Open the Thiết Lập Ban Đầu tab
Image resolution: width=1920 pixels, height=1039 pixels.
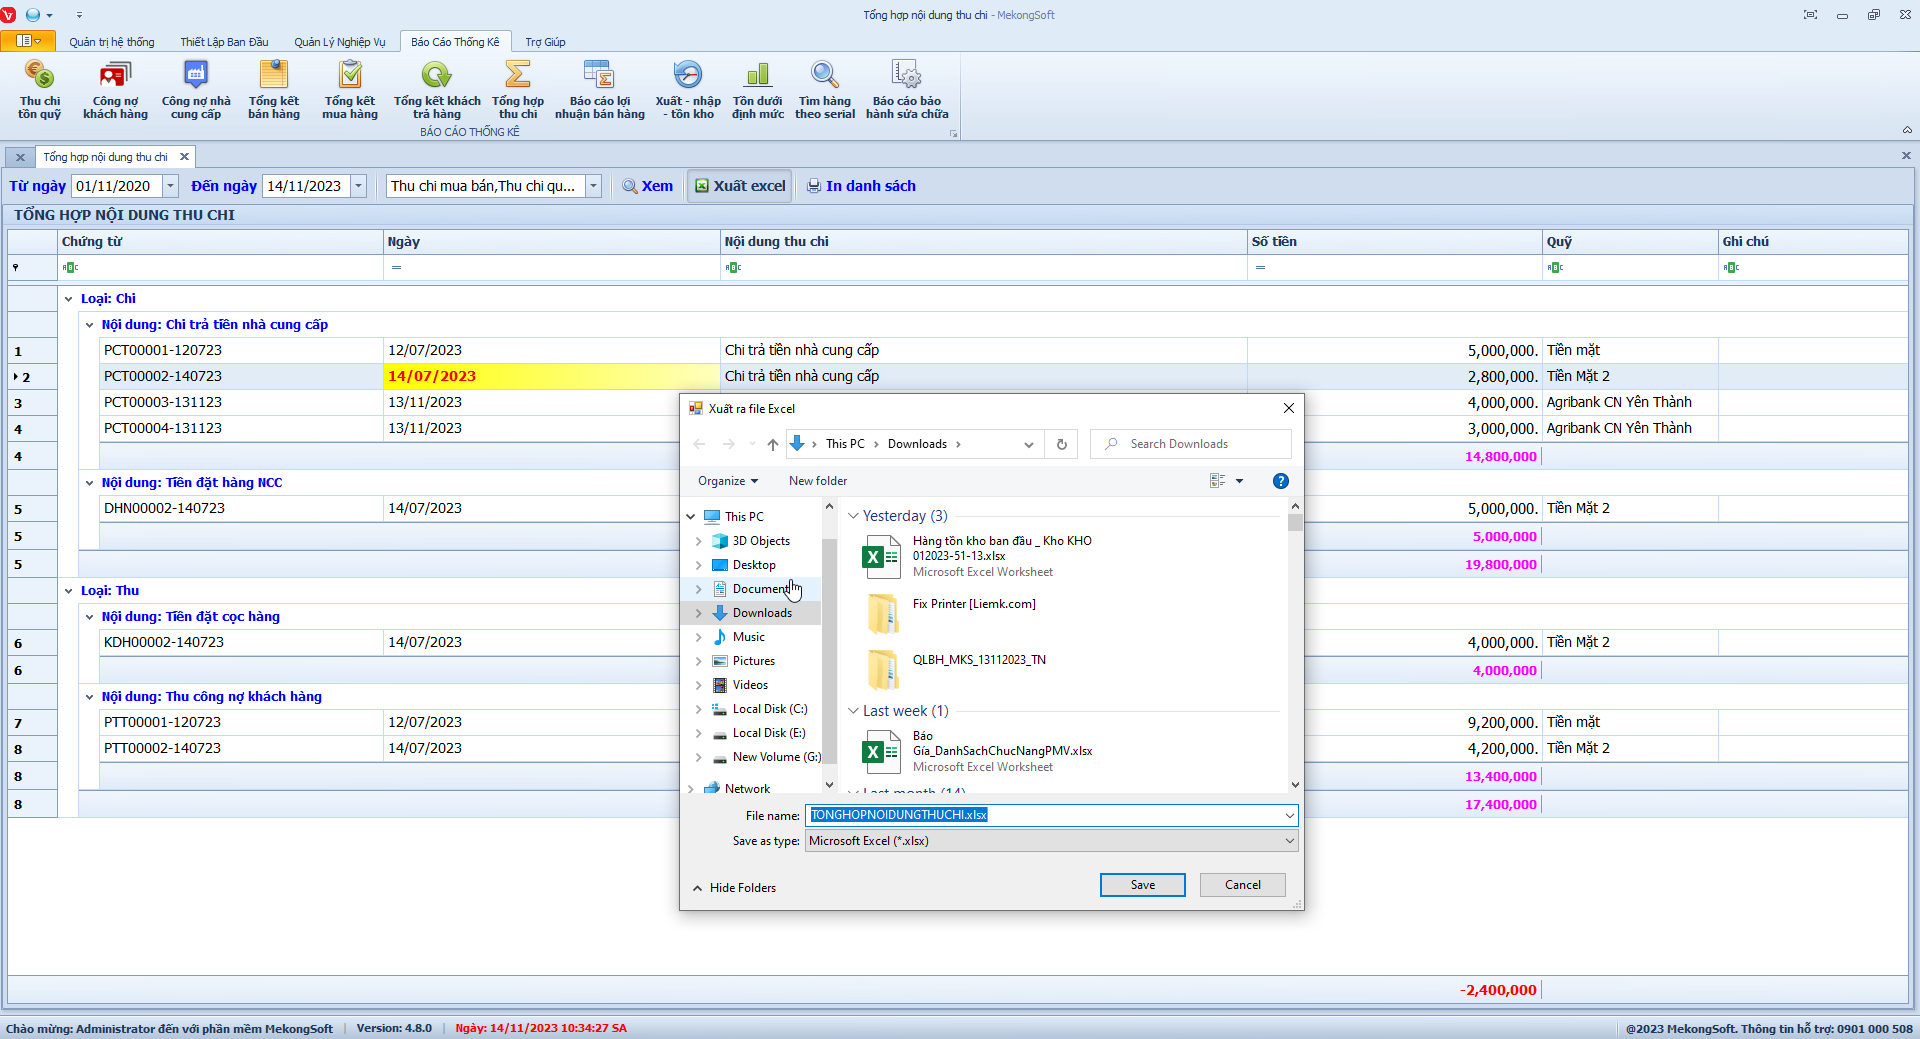(224, 42)
